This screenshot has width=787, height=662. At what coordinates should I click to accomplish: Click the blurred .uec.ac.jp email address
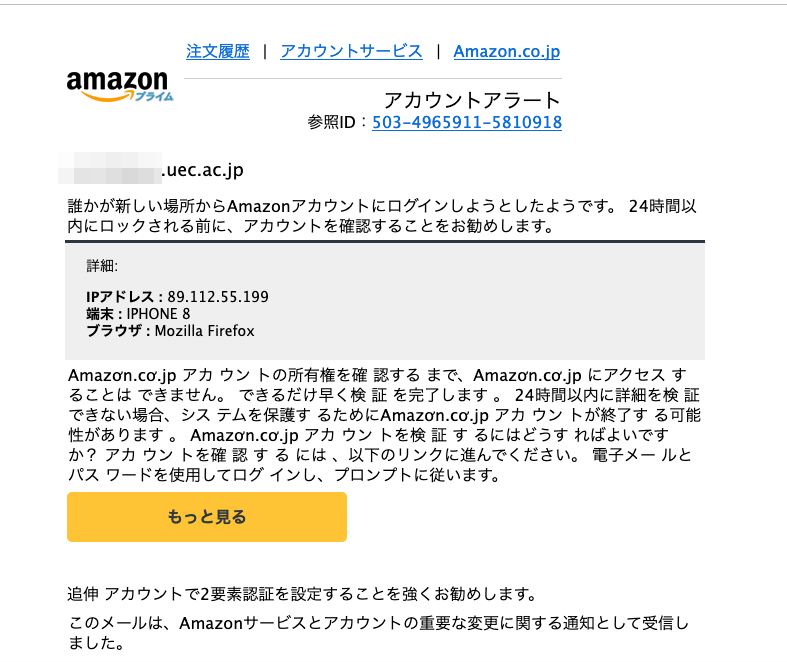click(151, 169)
